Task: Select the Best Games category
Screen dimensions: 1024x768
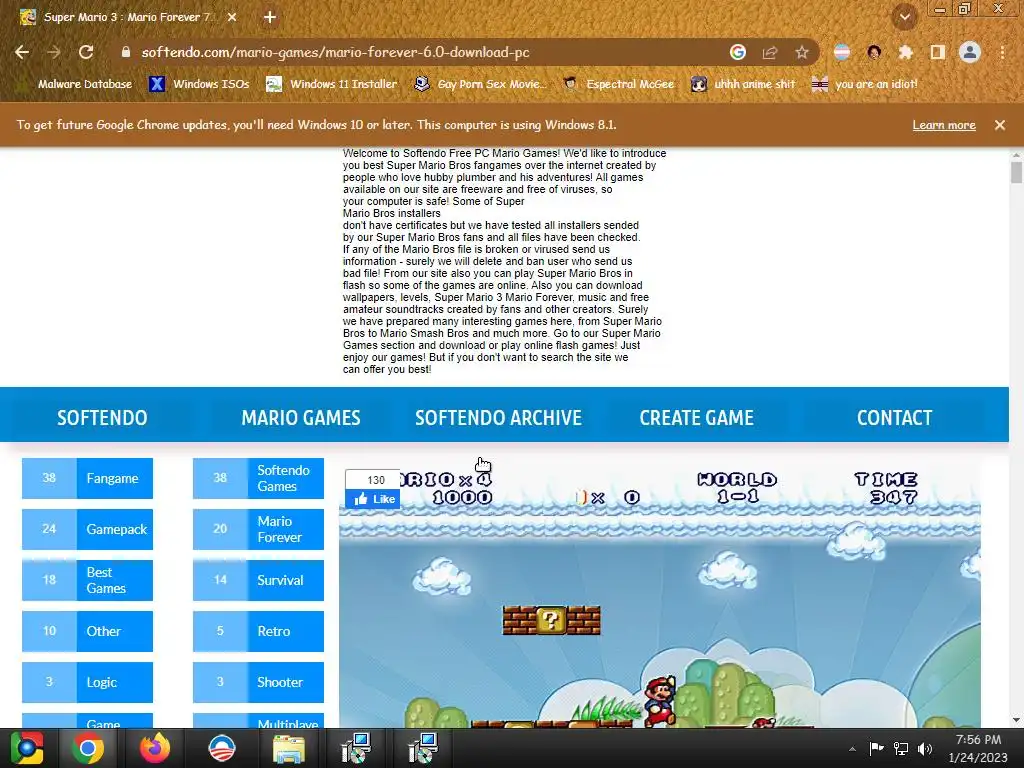Action: click(88, 580)
